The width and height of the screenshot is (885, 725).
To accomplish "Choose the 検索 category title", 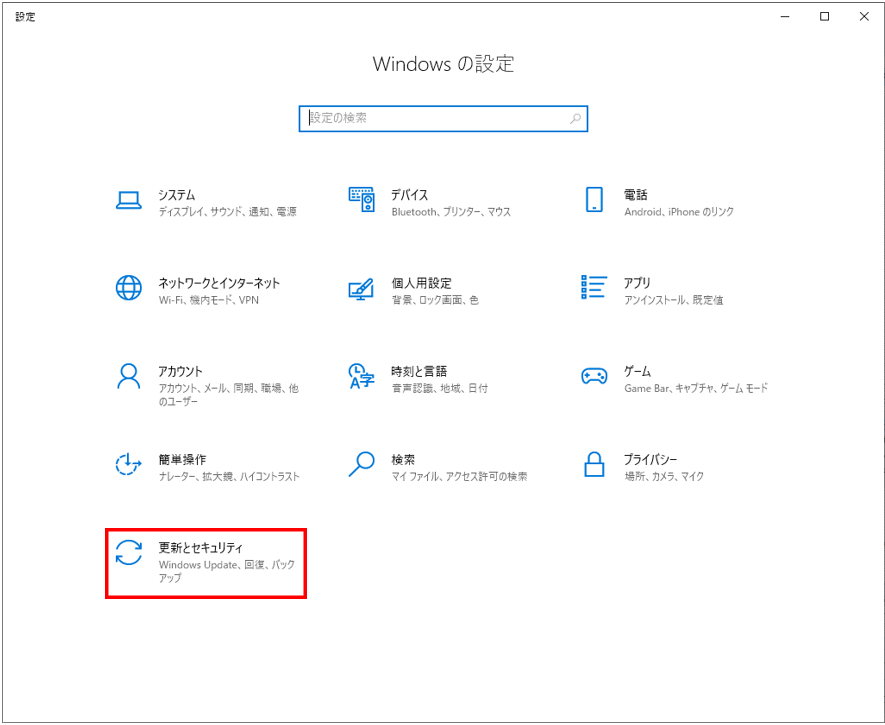I will [x=403, y=460].
